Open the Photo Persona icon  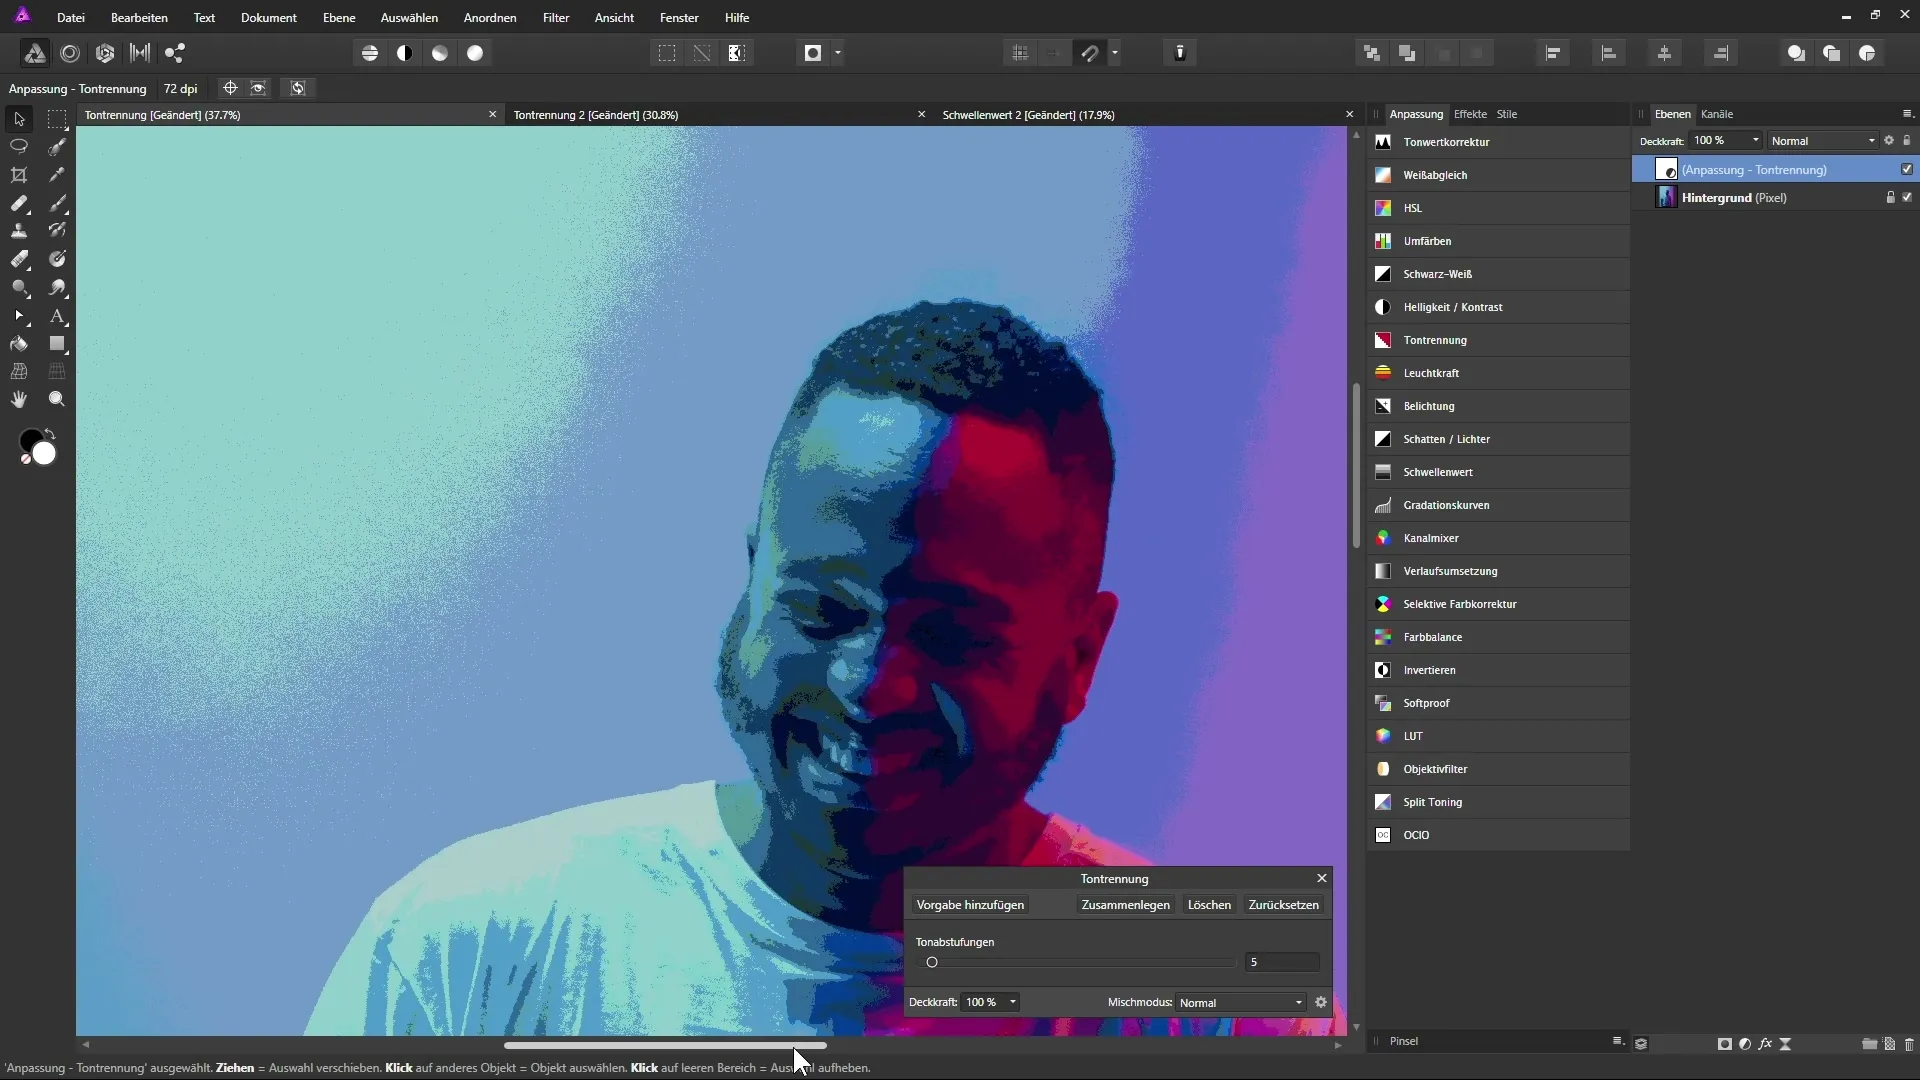34,53
